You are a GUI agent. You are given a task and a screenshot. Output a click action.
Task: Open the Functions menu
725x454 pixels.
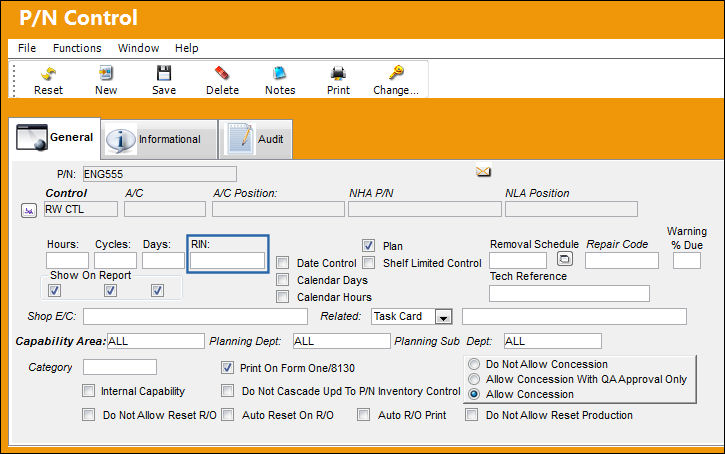tap(77, 48)
